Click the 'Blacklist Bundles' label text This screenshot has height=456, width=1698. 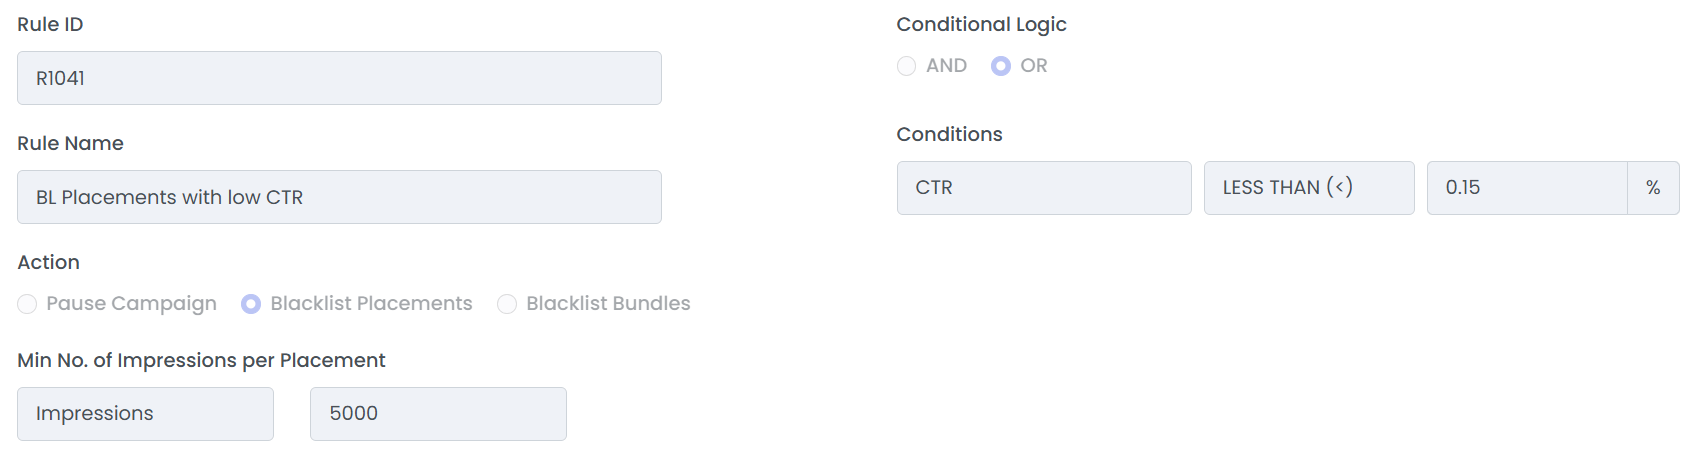(608, 304)
